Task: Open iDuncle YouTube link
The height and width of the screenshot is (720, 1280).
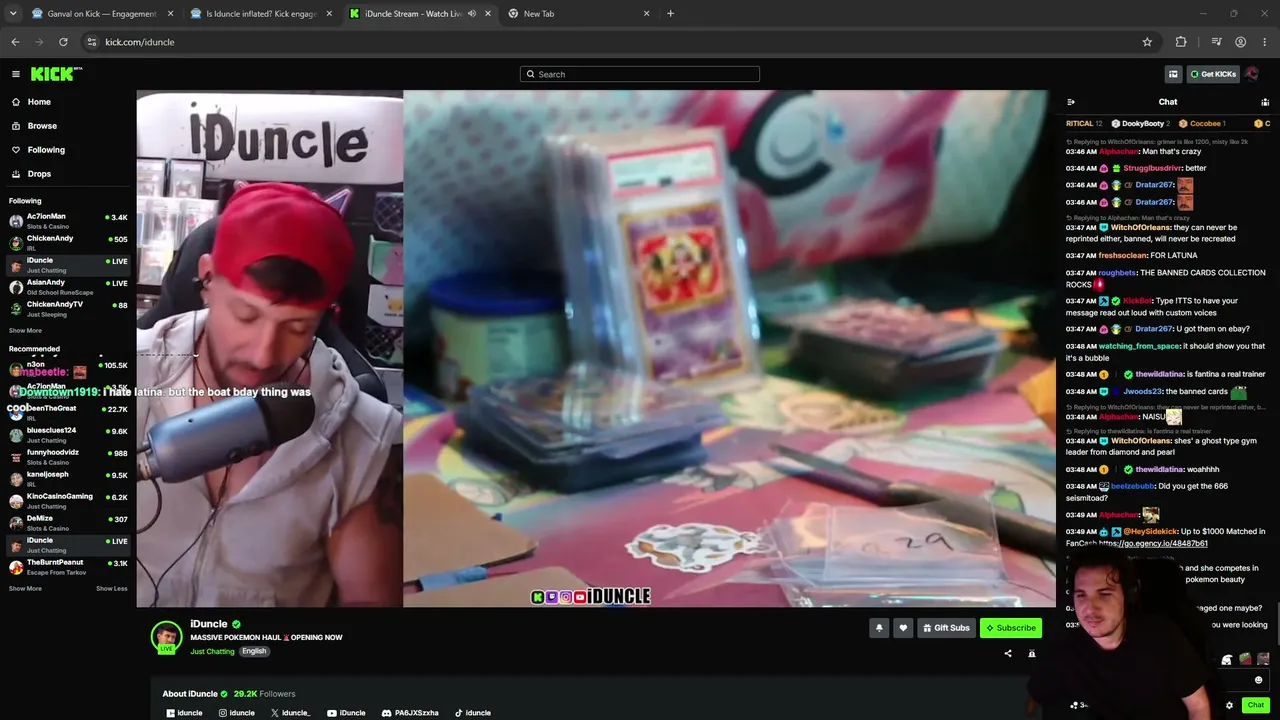Action: [346, 713]
